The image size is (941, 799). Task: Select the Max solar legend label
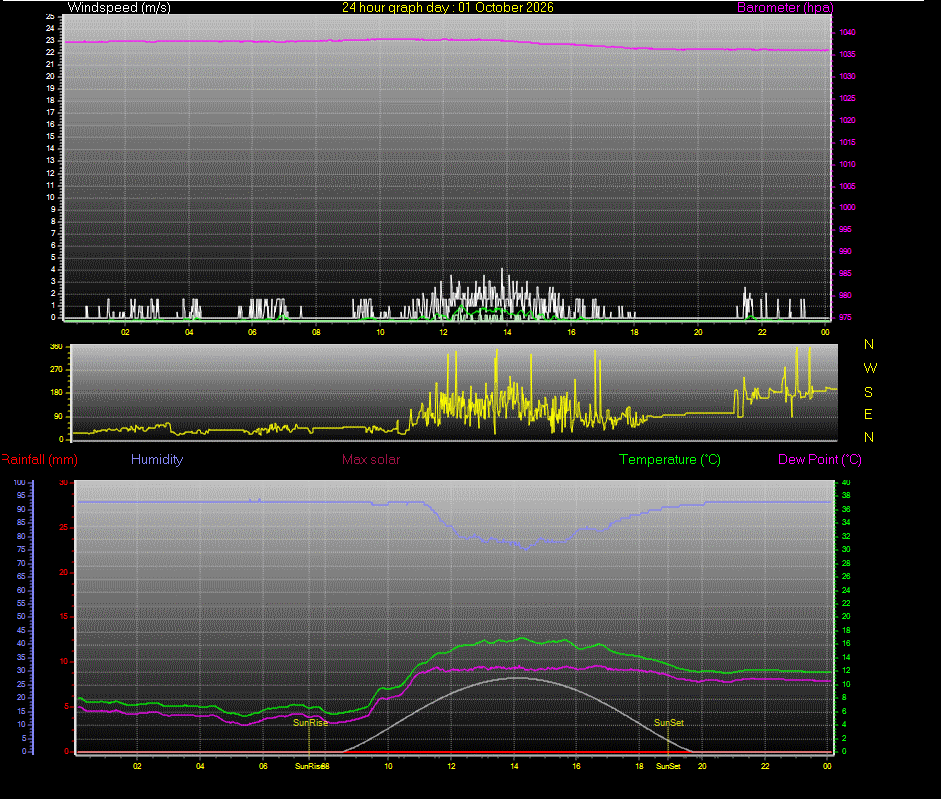click(x=371, y=459)
